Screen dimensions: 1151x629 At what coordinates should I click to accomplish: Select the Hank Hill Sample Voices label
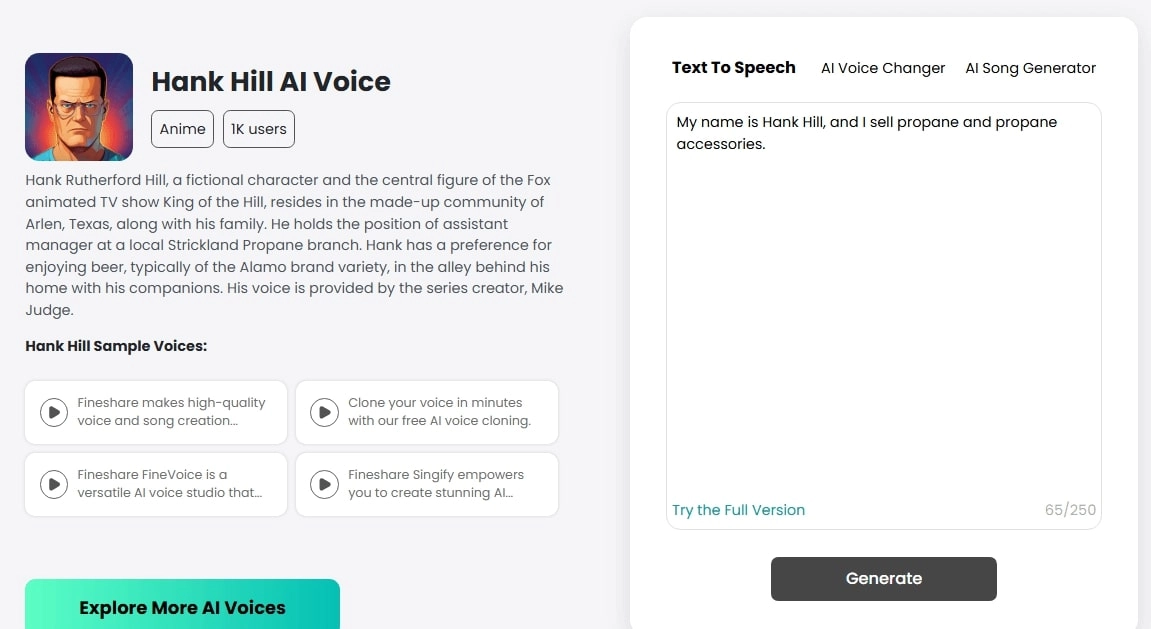click(116, 345)
